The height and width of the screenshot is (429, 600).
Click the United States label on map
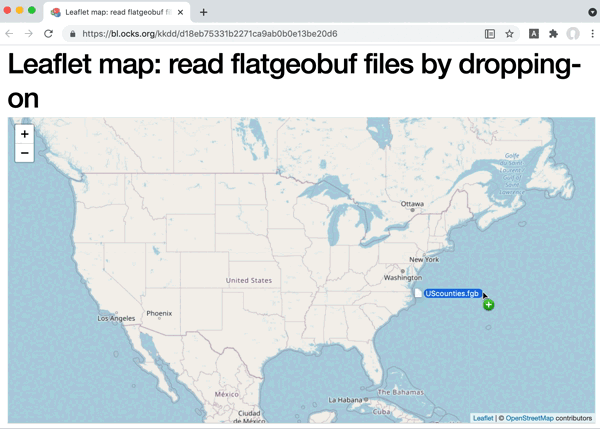tap(249, 281)
